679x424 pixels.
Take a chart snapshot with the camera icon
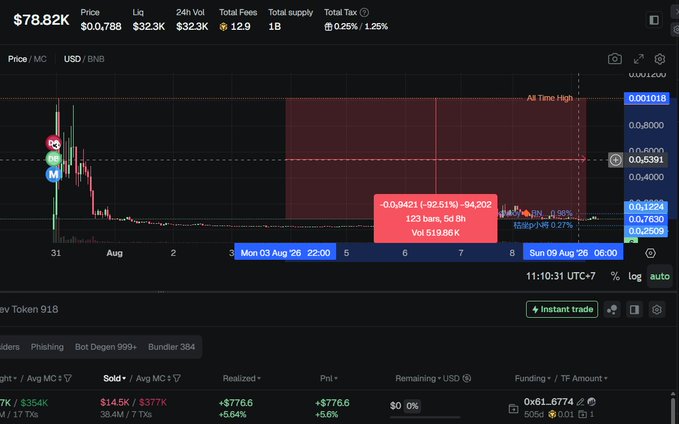coord(614,59)
